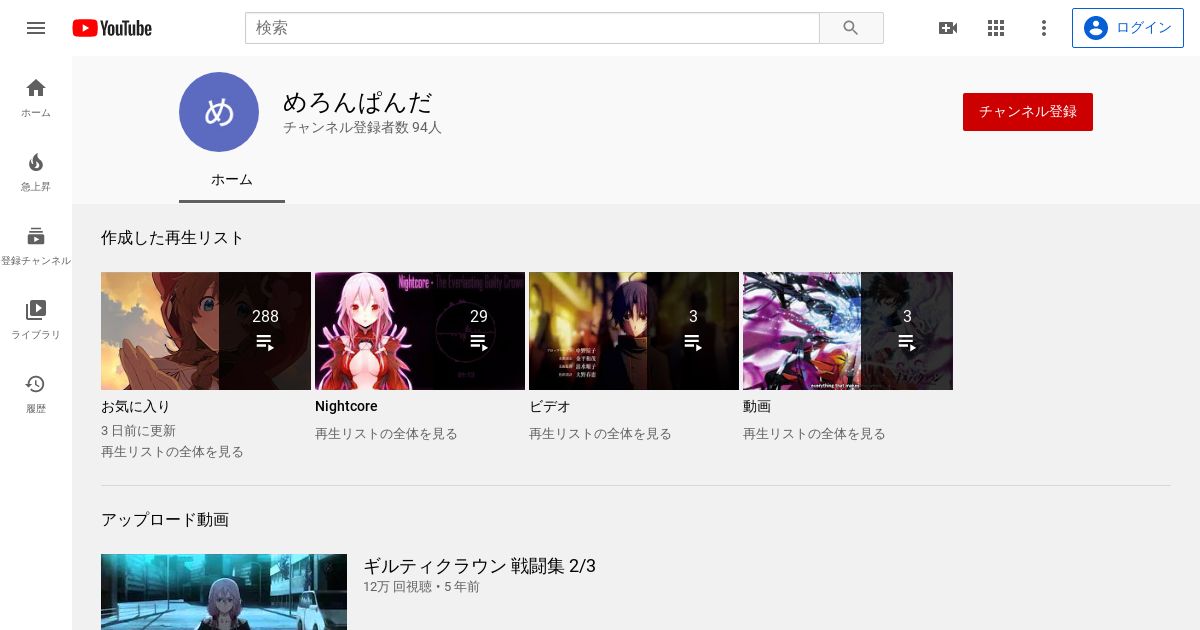
Task: Open the お気に入り playlist thumbnail
Action: pos(206,331)
